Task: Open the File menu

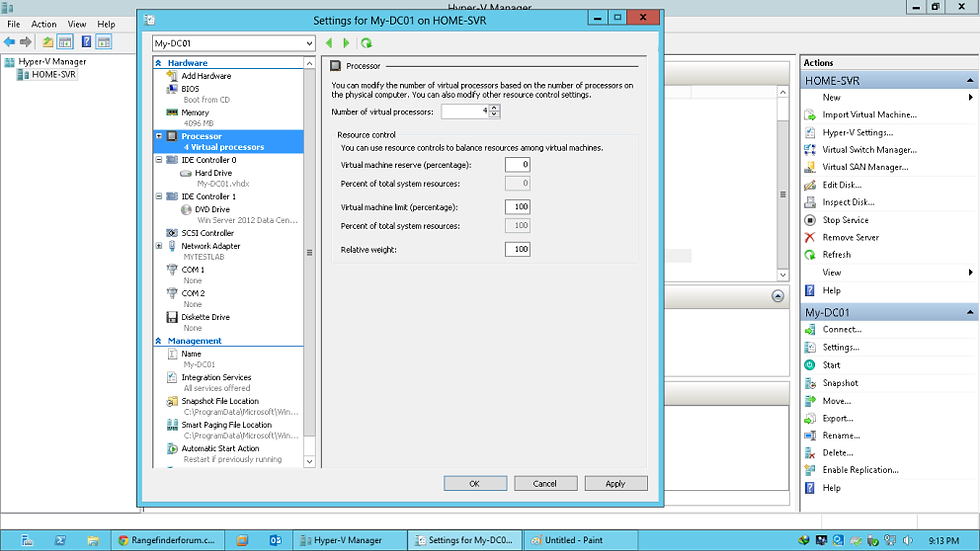Action: 14,24
